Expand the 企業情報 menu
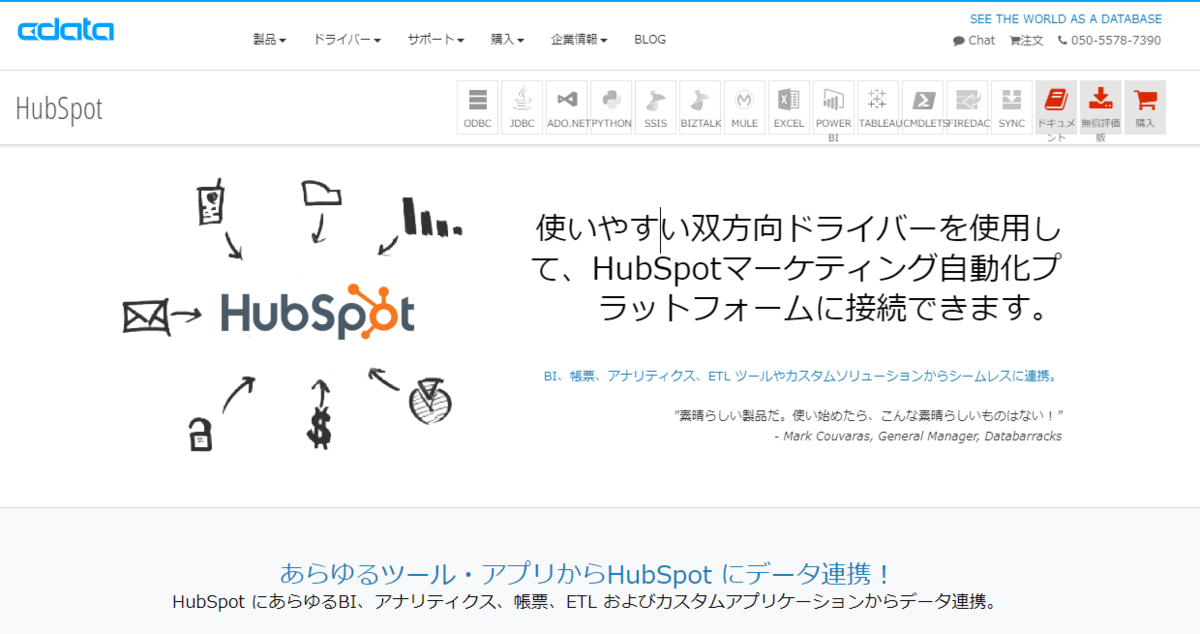This screenshot has width=1200, height=634. pos(579,40)
